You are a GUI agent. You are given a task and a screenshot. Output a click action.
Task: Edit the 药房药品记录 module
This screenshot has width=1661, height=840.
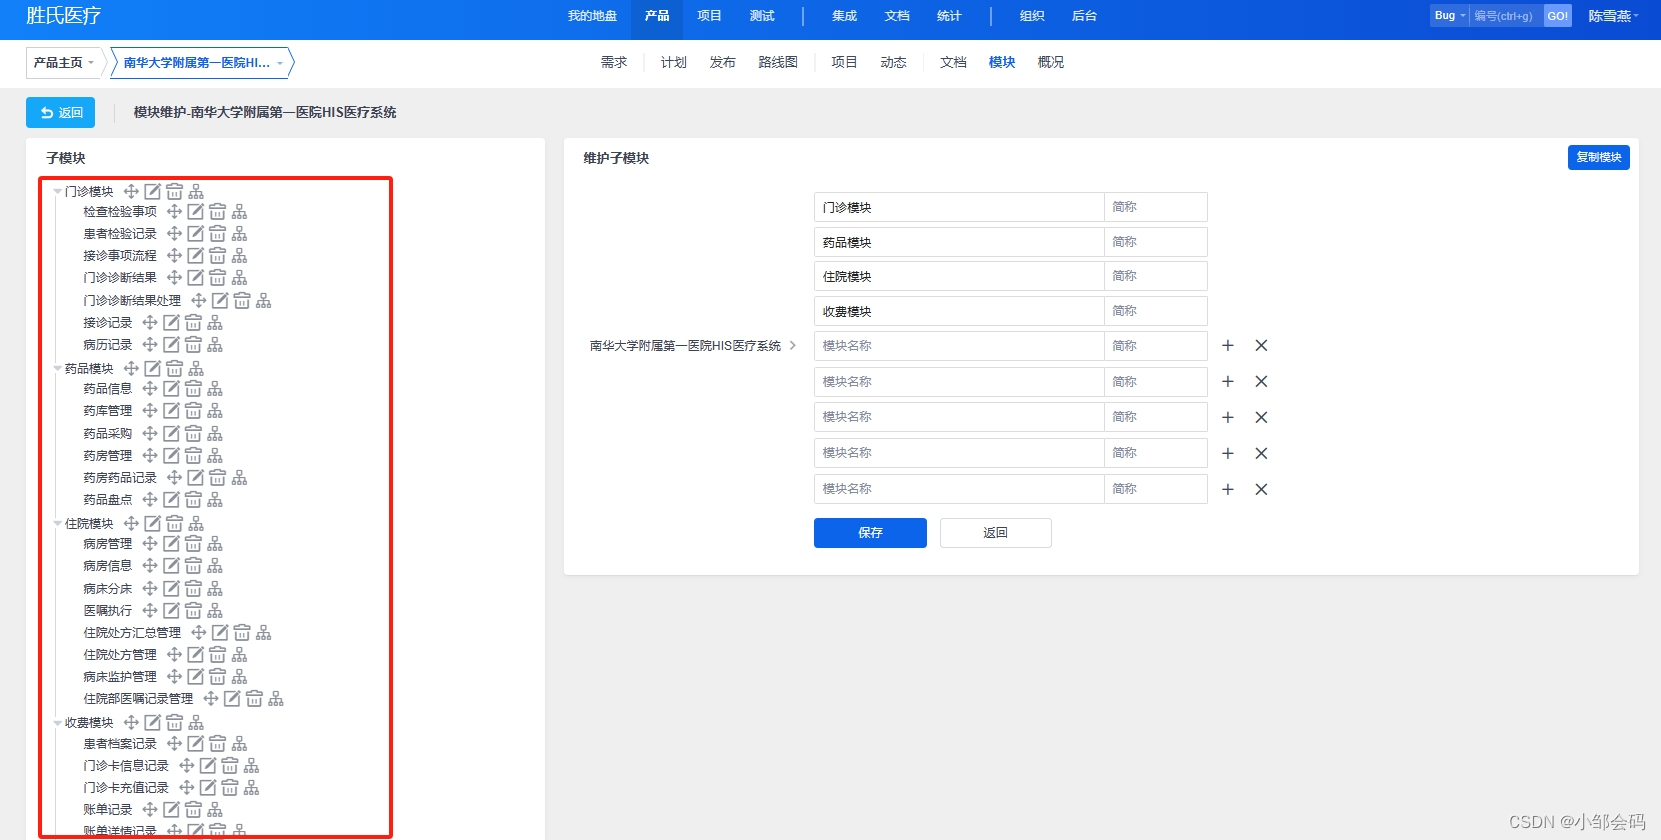196,478
